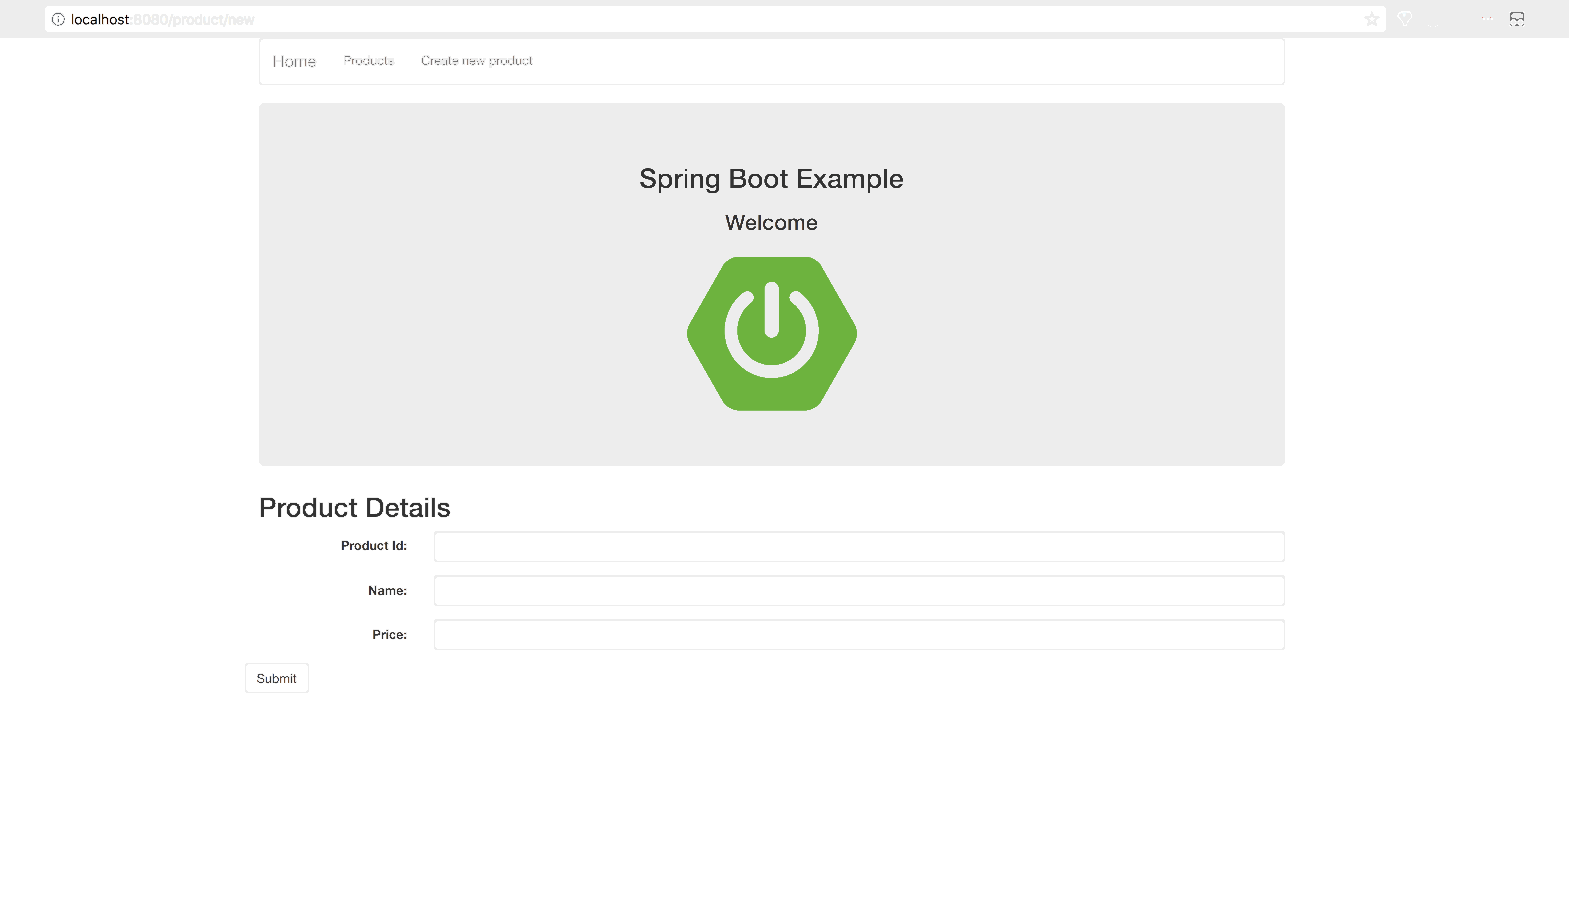Click the Price: label
The image size is (1569, 917).
(389, 635)
